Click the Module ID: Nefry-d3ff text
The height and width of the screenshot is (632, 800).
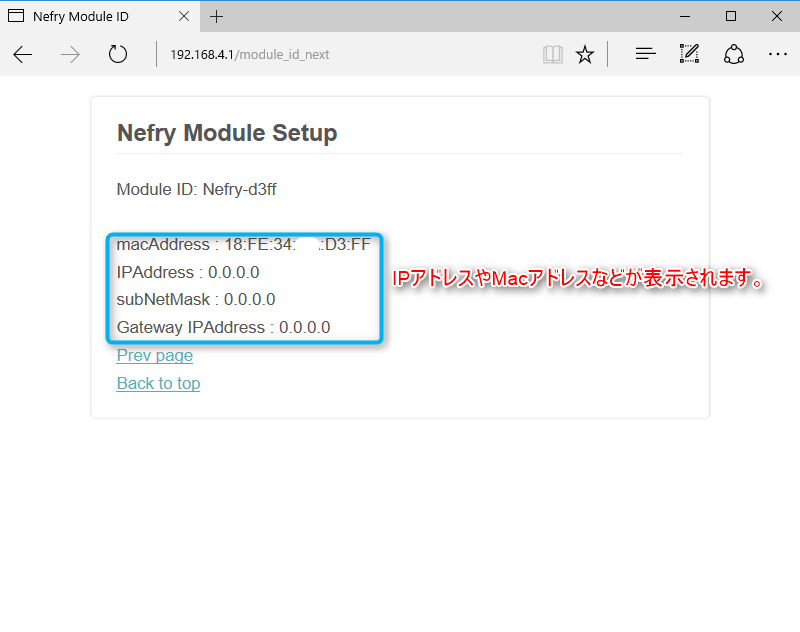pyautogui.click(x=196, y=189)
